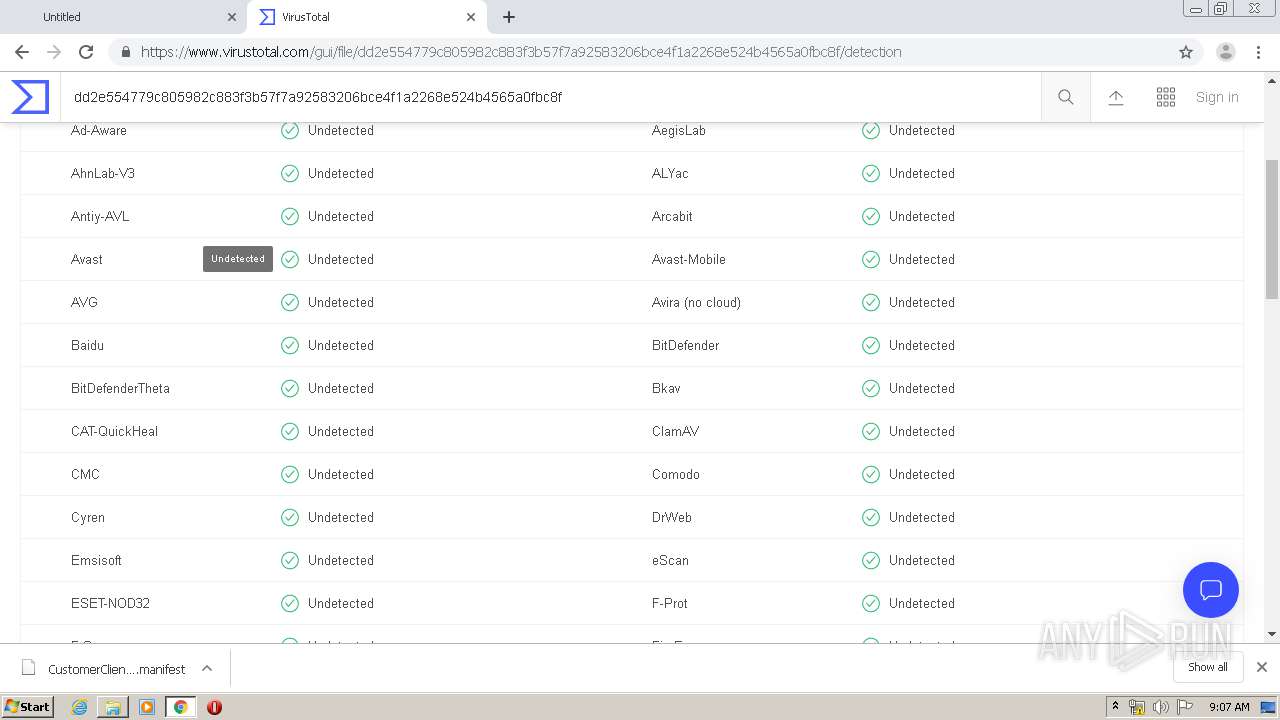
Task: Open the Start menu
Action: point(27,707)
